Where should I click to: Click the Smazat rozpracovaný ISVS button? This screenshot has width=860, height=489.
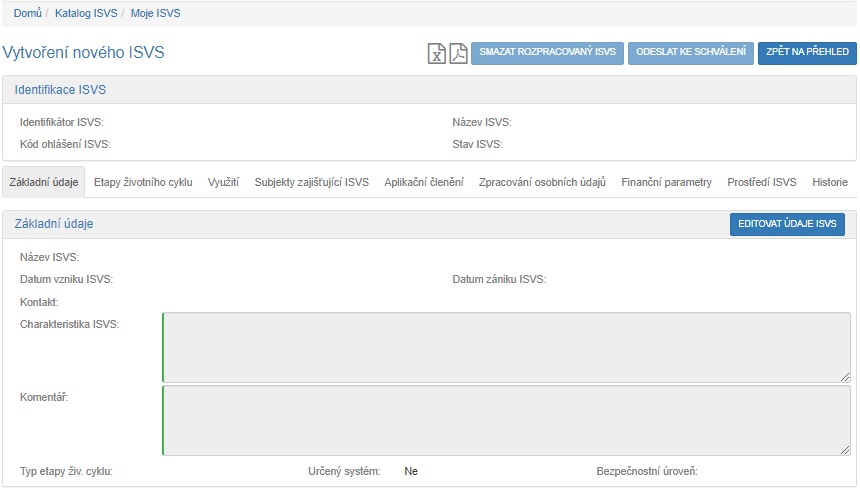pyautogui.click(x=547, y=53)
